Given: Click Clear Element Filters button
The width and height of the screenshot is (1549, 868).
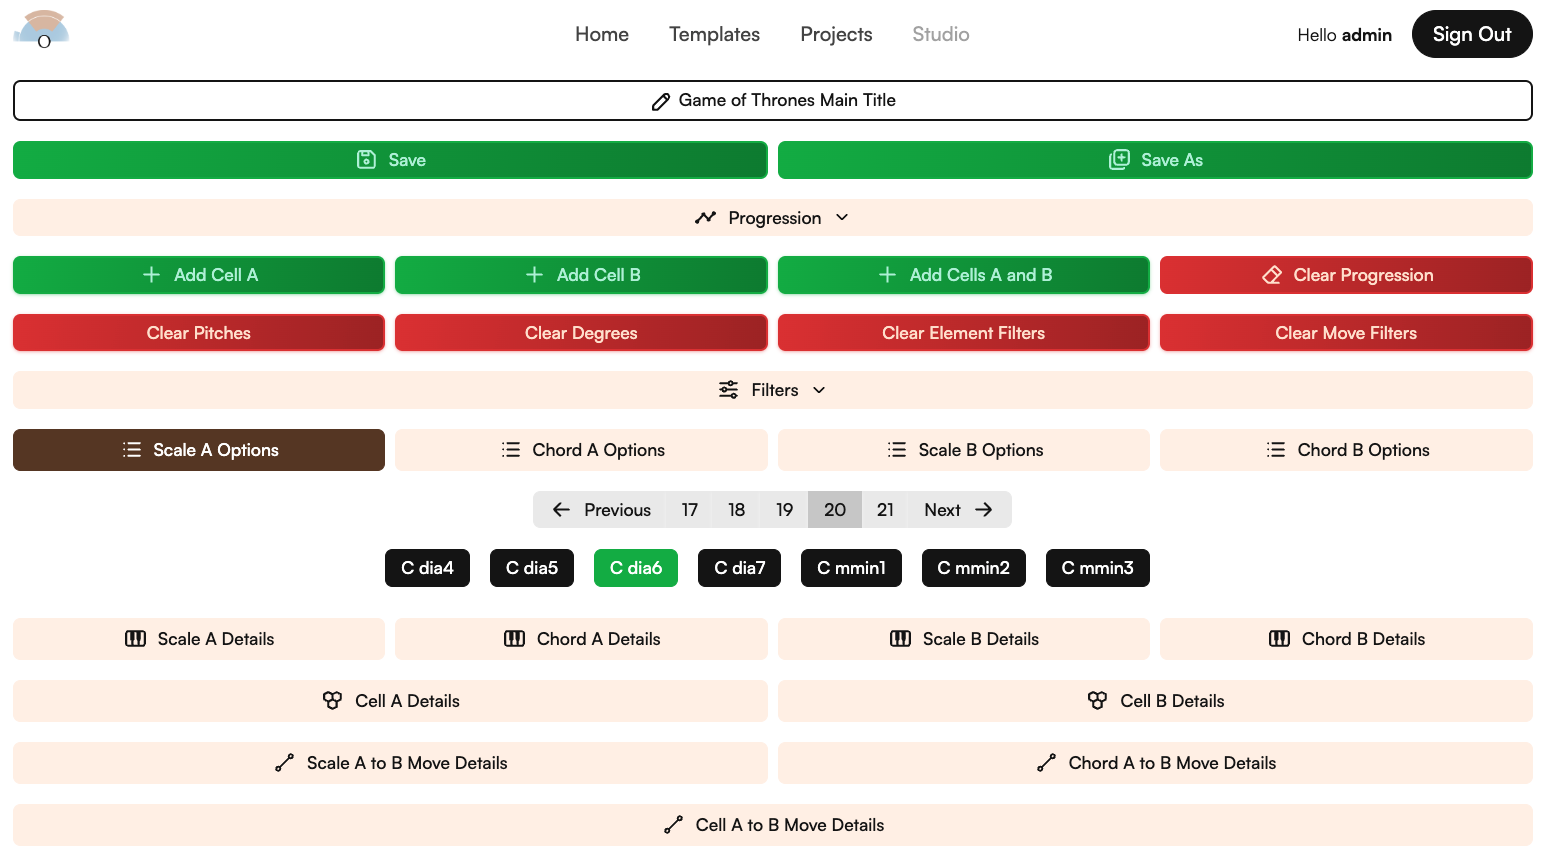Looking at the screenshot, I should (963, 333).
